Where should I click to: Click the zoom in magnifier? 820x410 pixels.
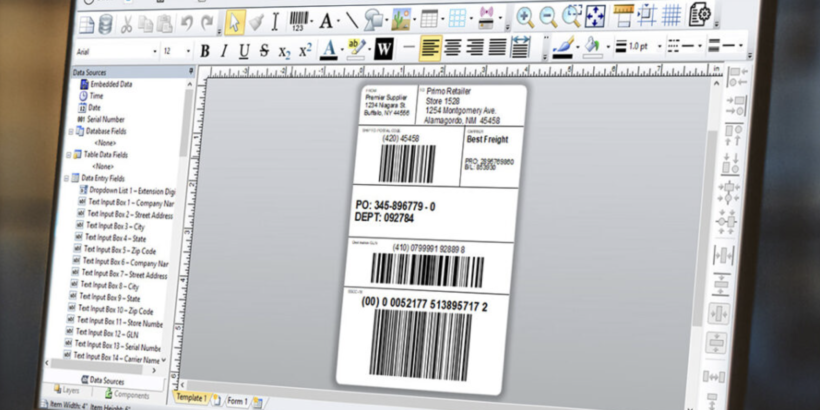point(525,18)
